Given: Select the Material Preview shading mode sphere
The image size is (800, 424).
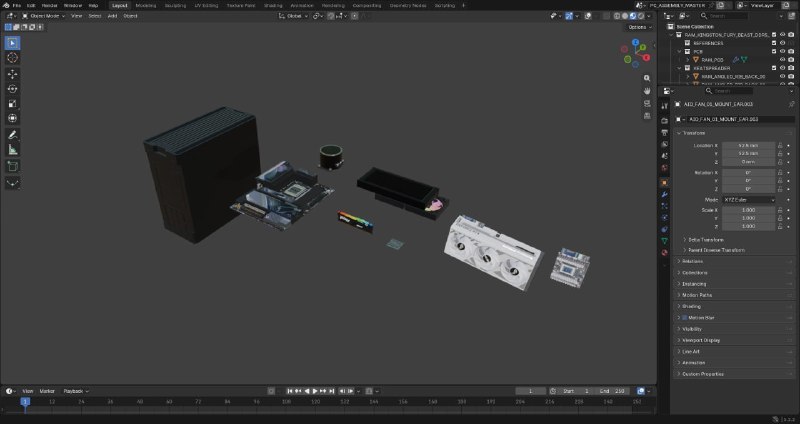Looking at the screenshot, I should pyautogui.click(x=633, y=16).
